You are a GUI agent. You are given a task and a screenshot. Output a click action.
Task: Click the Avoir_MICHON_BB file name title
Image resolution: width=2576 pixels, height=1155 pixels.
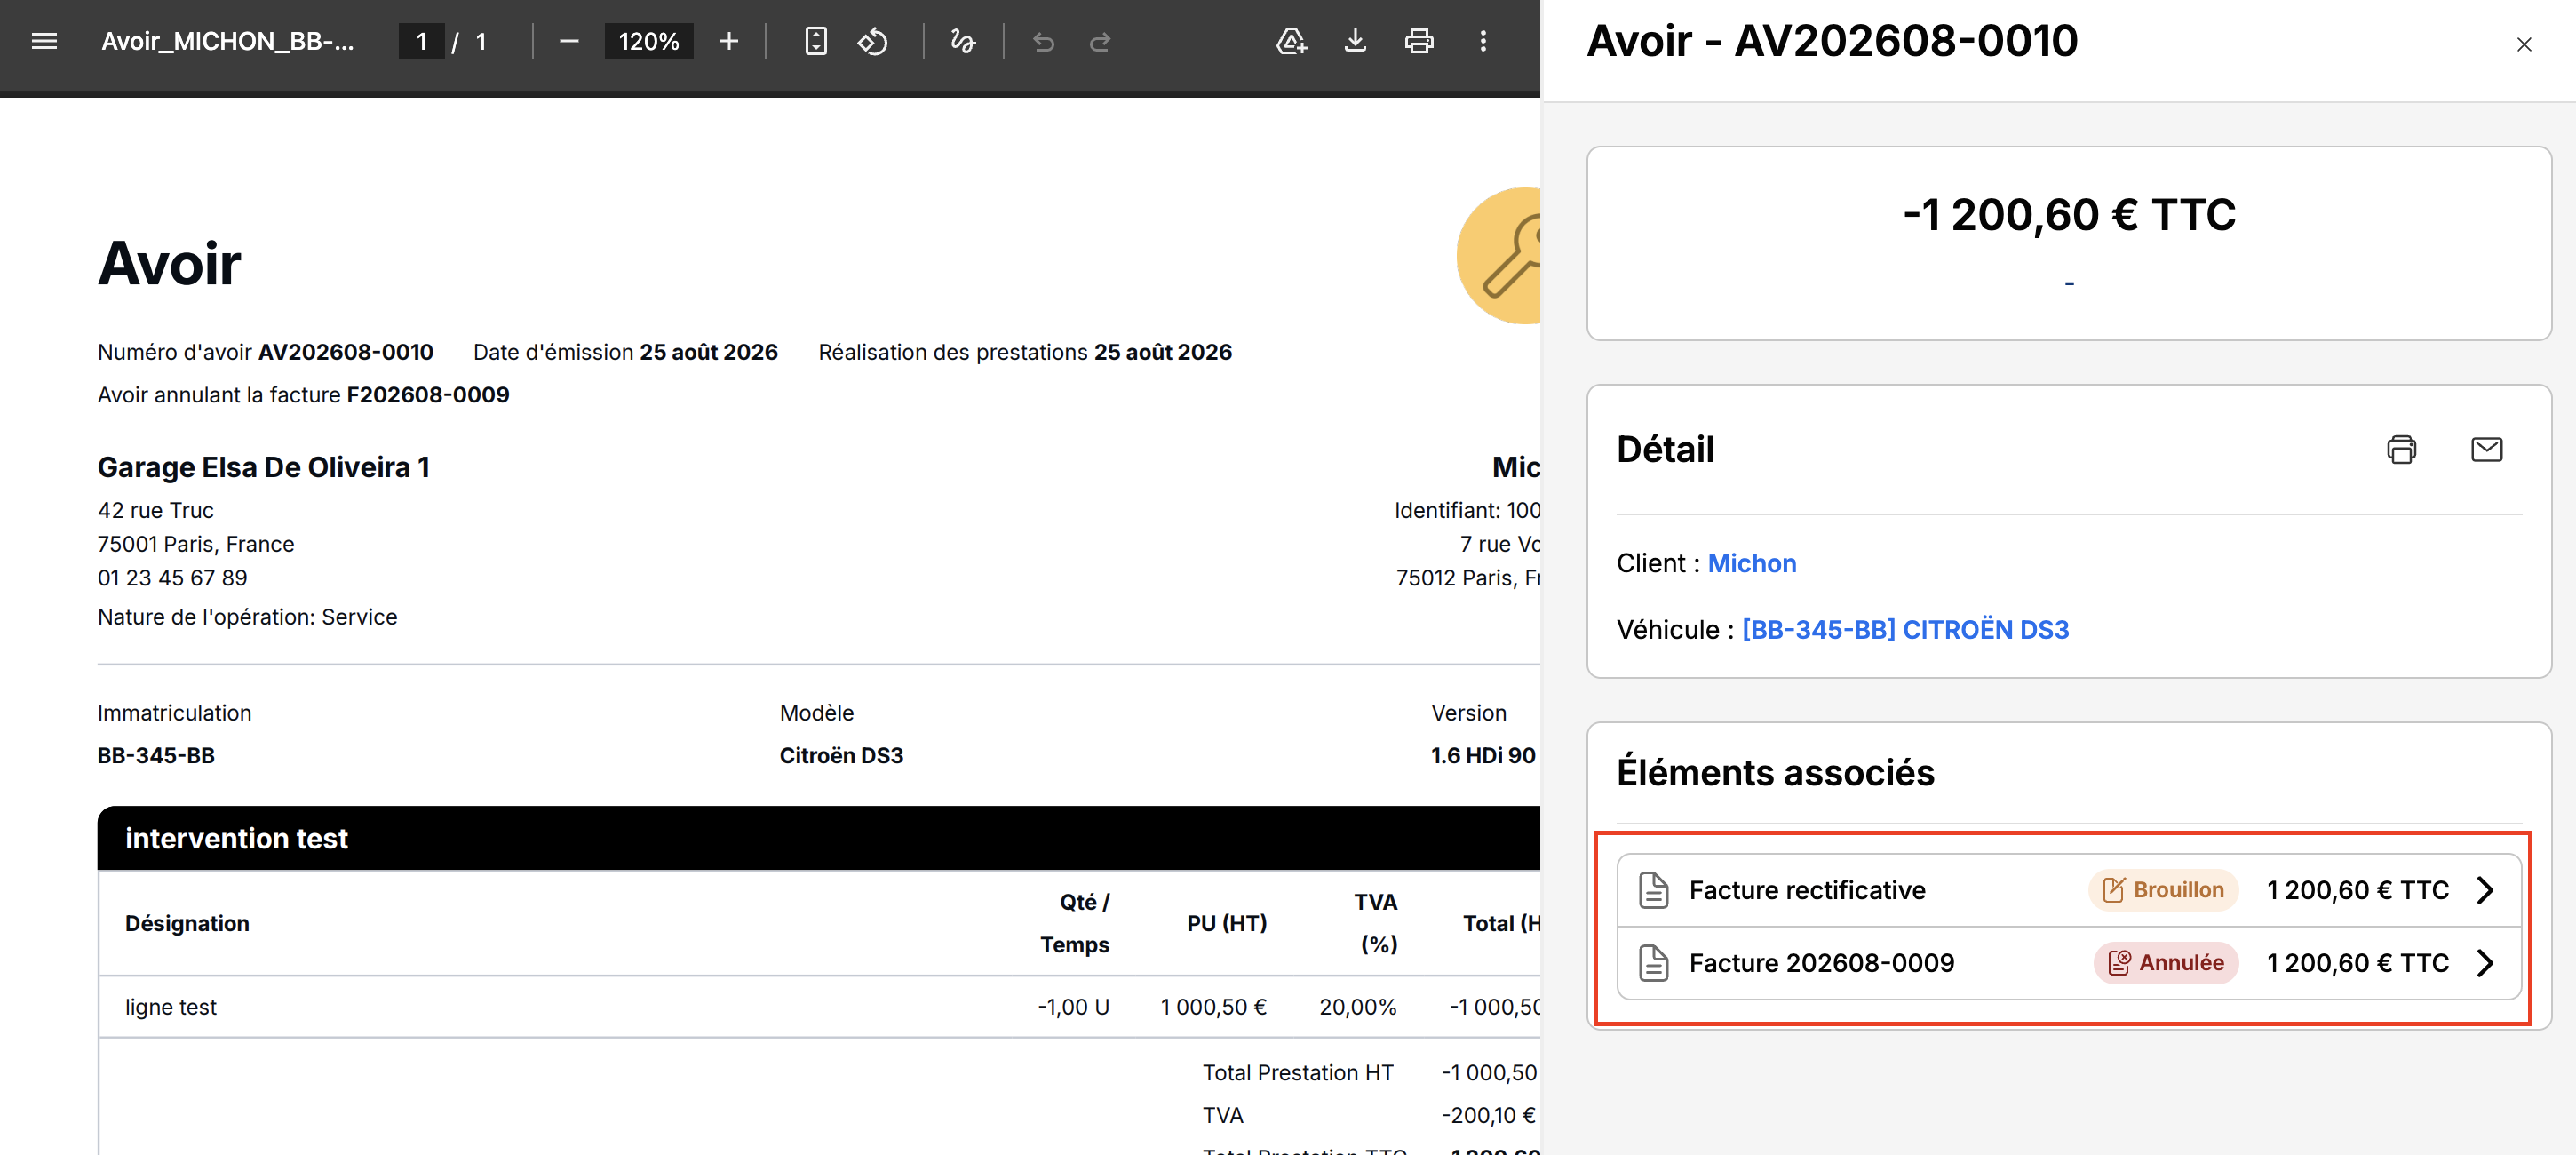(x=228, y=41)
